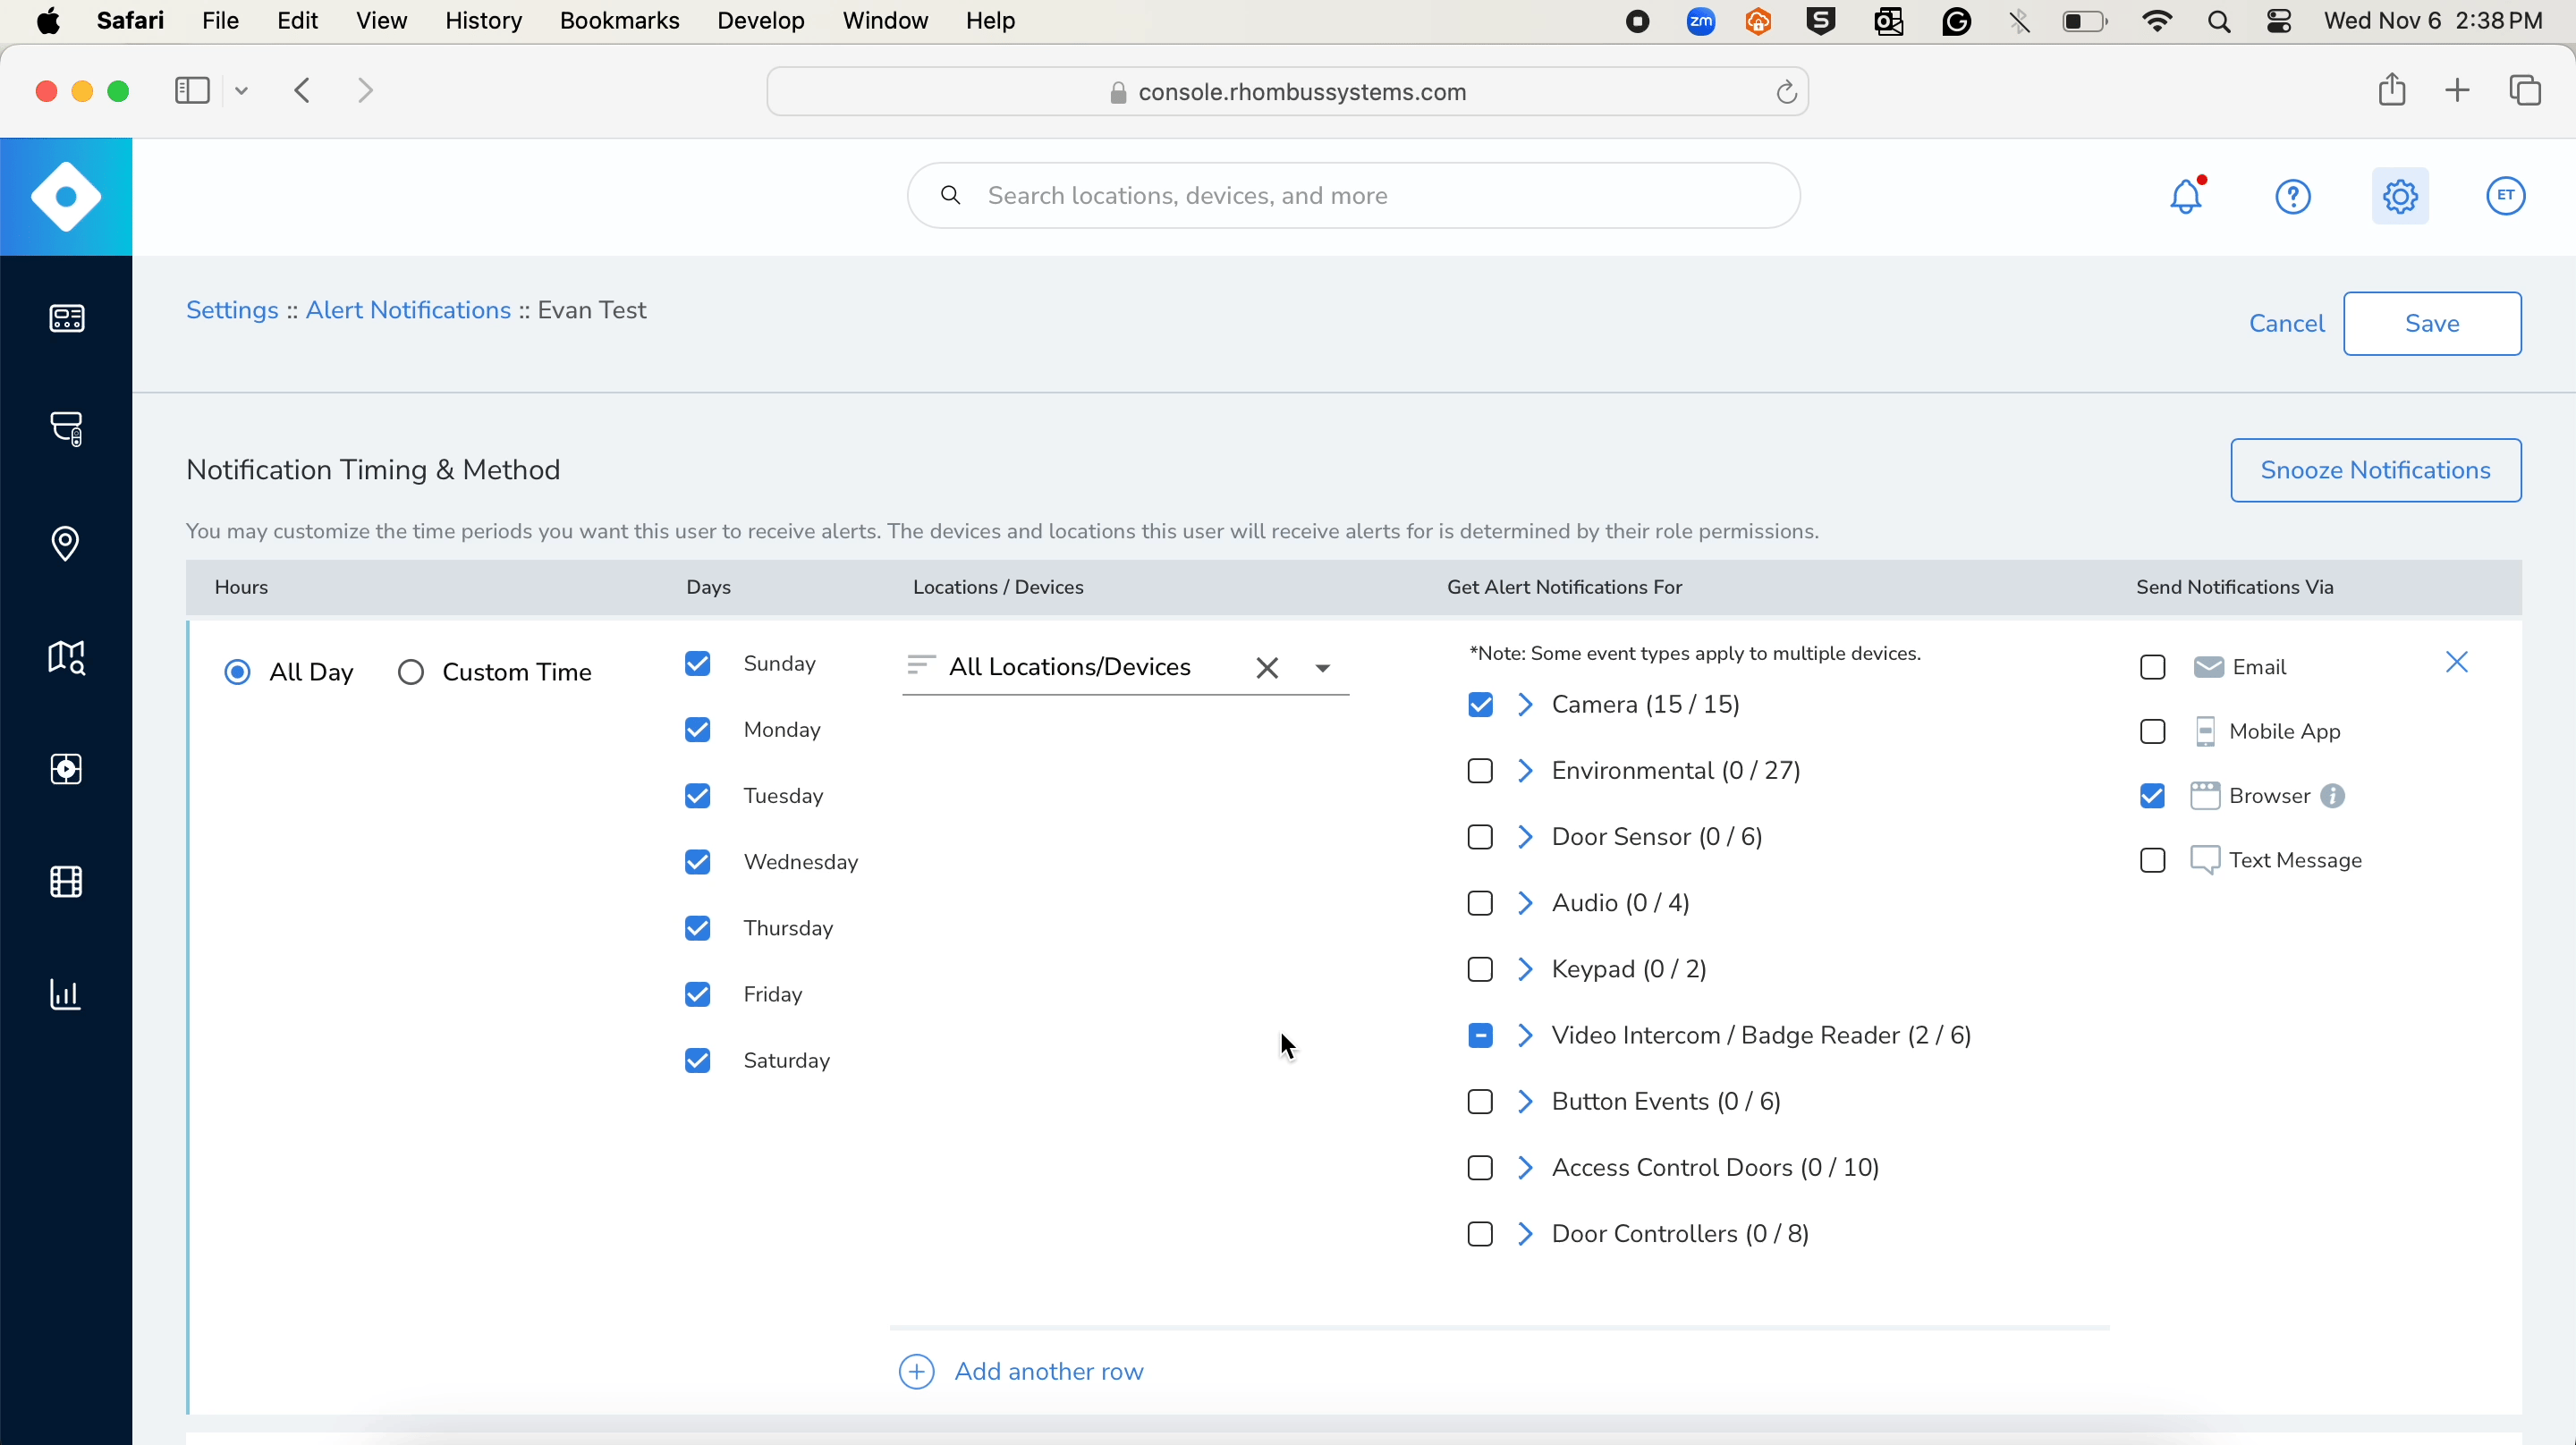Open macOS Control Center icon
The width and height of the screenshot is (2576, 1445).
[2279, 21]
